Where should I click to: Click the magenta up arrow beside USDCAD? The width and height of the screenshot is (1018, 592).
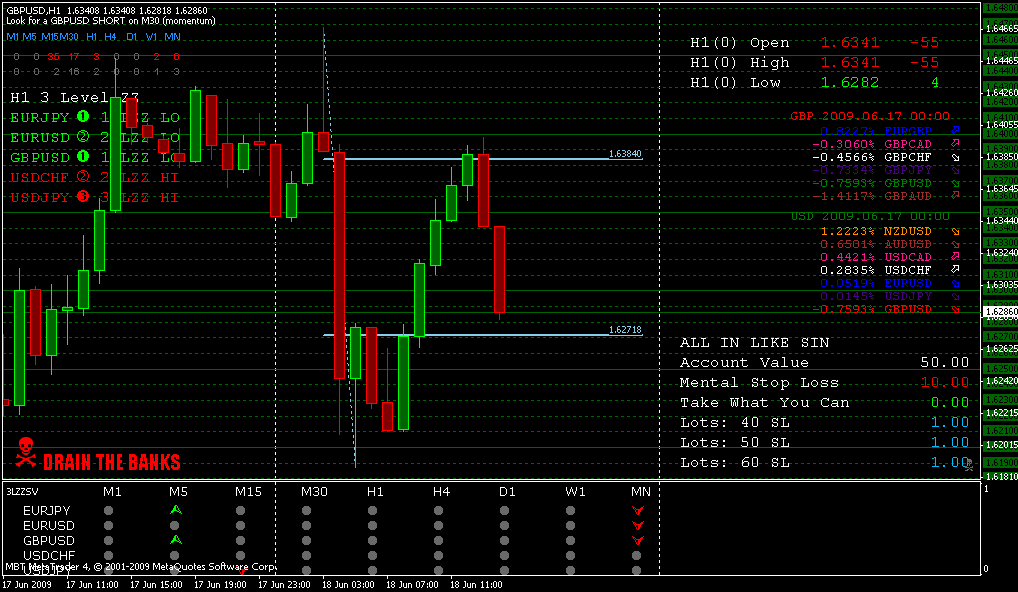click(955, 257)
